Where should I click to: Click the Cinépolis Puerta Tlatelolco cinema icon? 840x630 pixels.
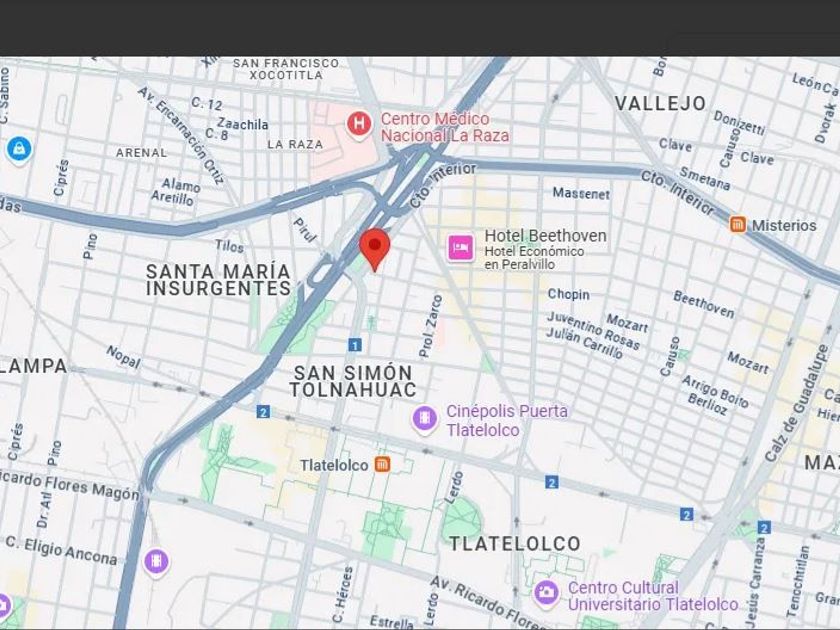tap(425, 418)
